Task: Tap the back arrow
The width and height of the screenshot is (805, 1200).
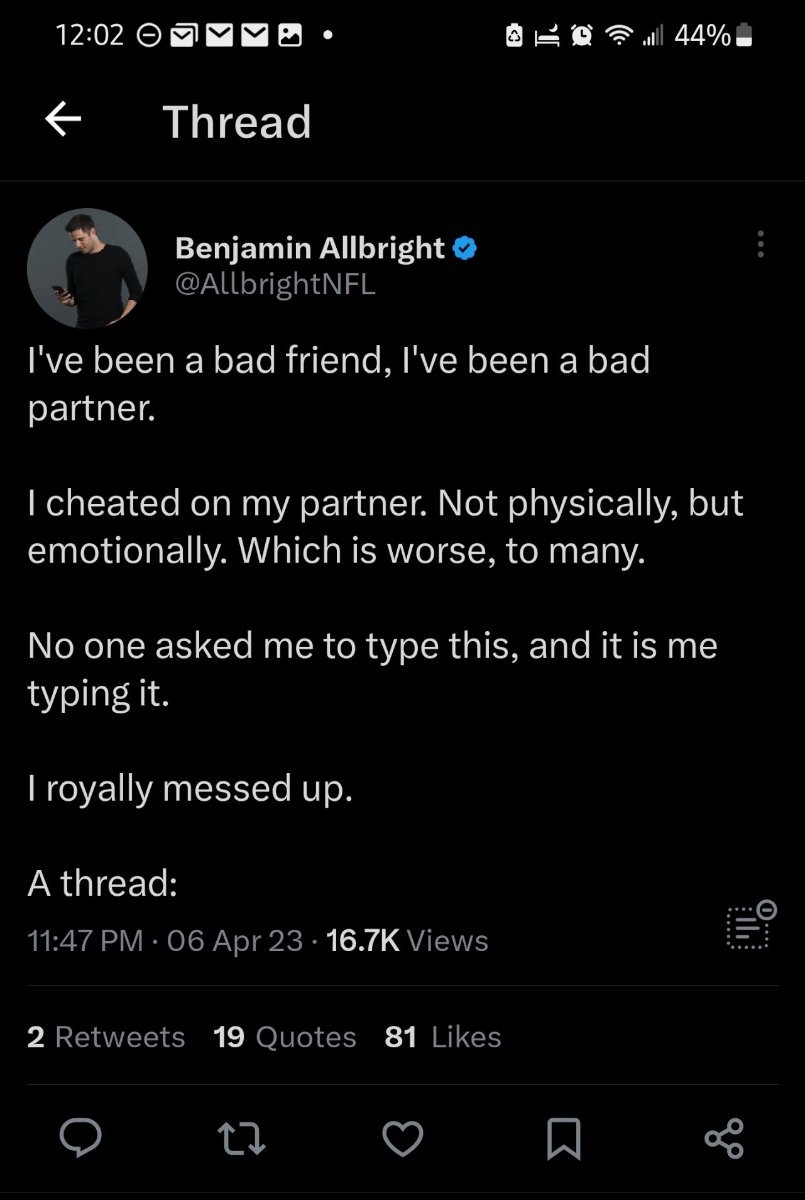Action: (63, 121)
